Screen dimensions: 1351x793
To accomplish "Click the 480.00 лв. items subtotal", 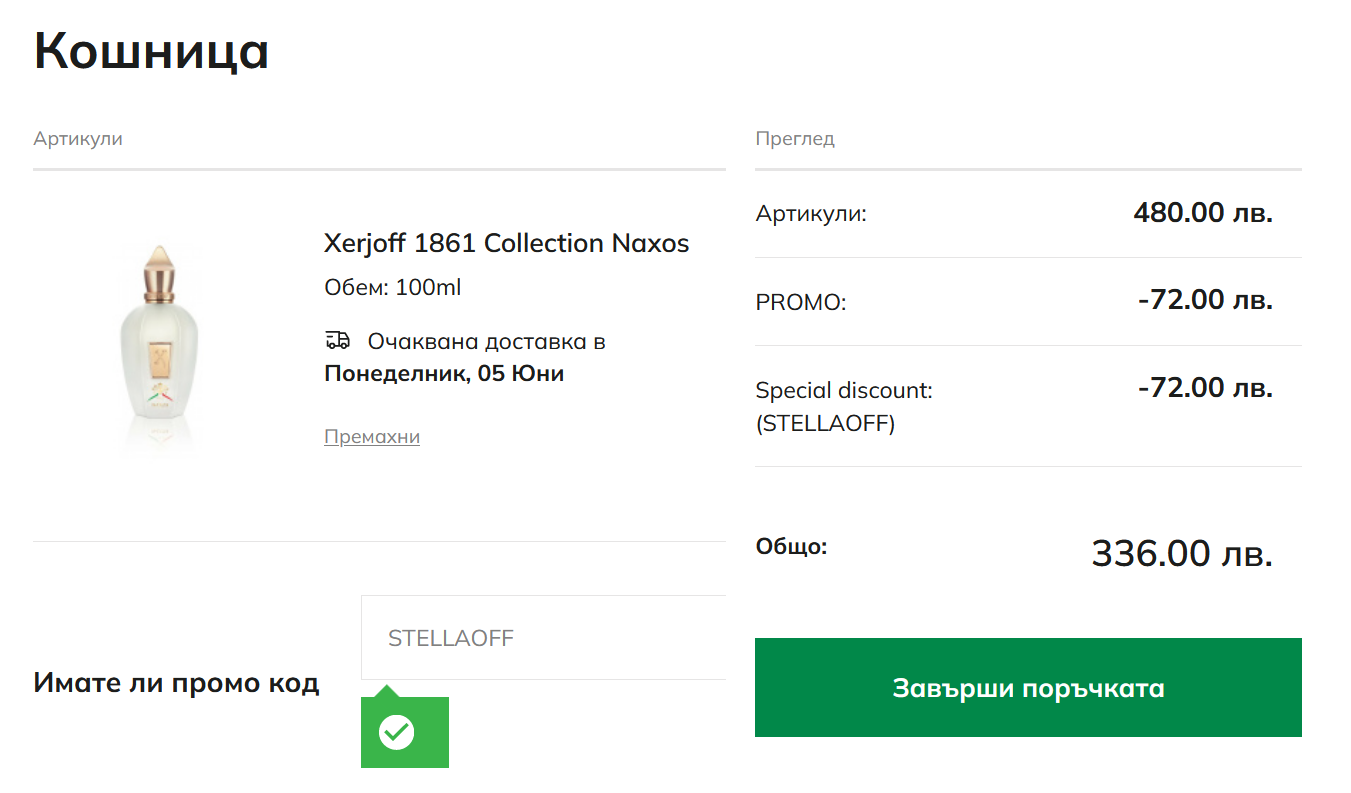I will 1202,212.
